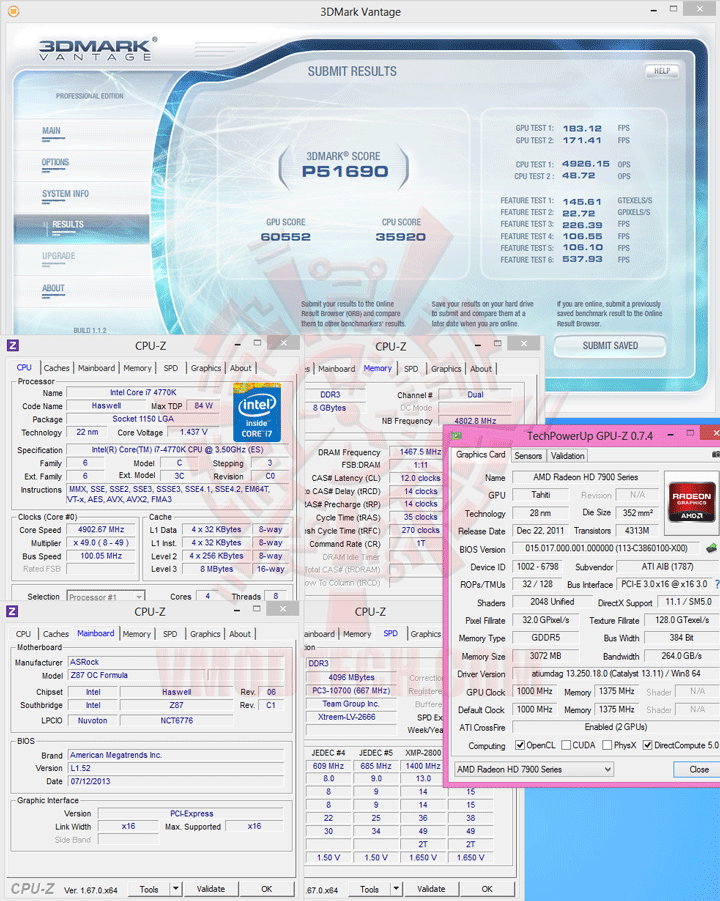
Task: Open Memory tab in CPU-Z Mainboard window
Action: [x=137, y=634]
